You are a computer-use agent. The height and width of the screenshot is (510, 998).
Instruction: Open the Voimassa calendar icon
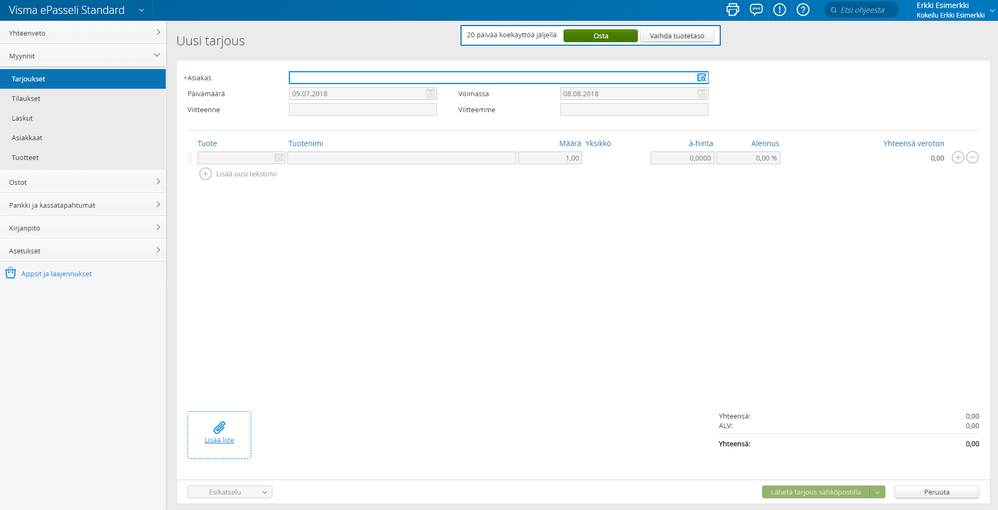702,94
